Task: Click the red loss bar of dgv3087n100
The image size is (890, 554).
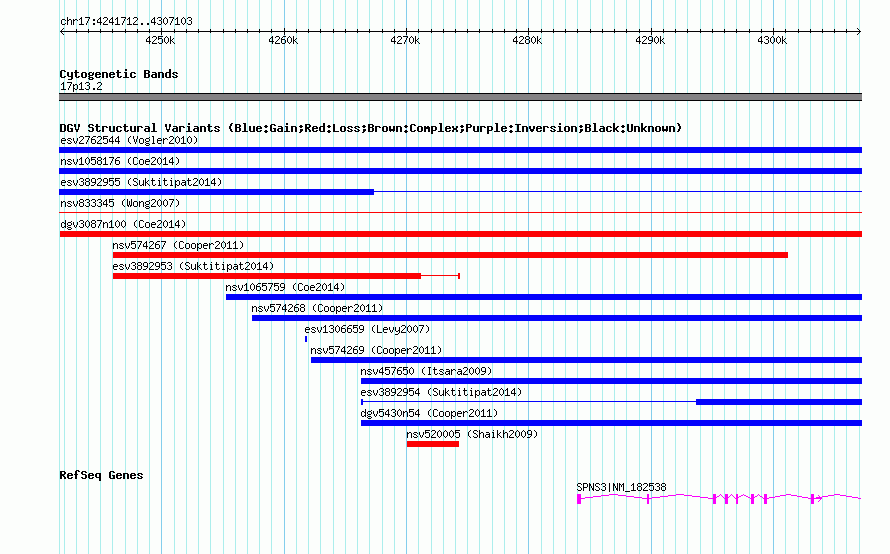Action: point(460,234)
